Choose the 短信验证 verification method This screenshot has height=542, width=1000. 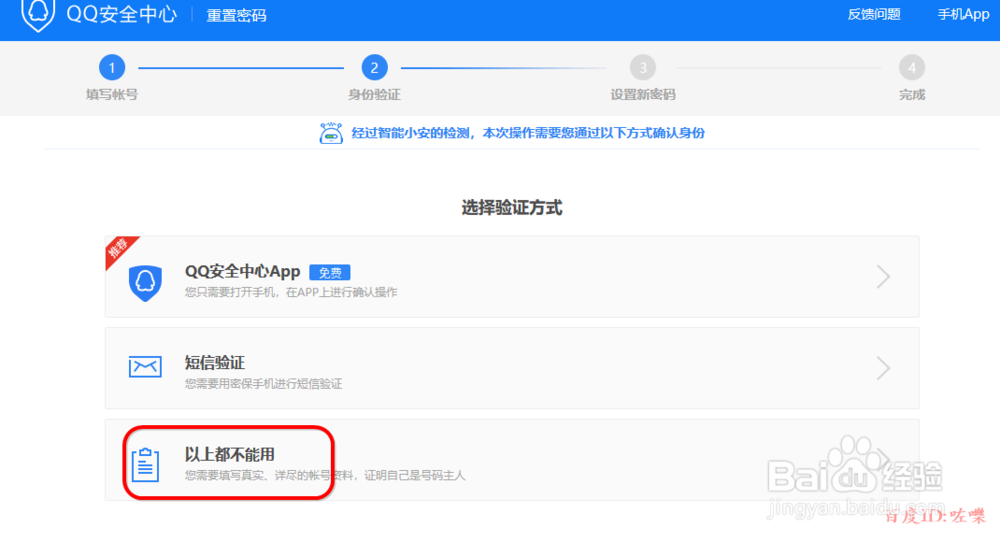coord(512,368)
